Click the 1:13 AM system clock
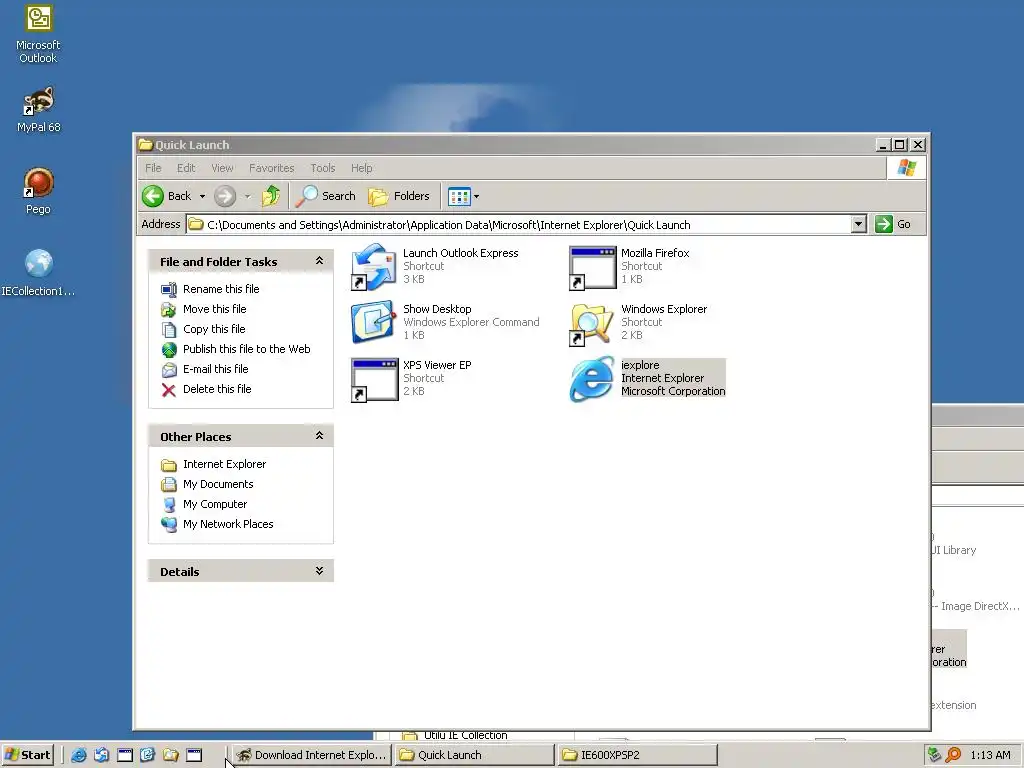This screenshot has width=1024, height=768. 990,755
